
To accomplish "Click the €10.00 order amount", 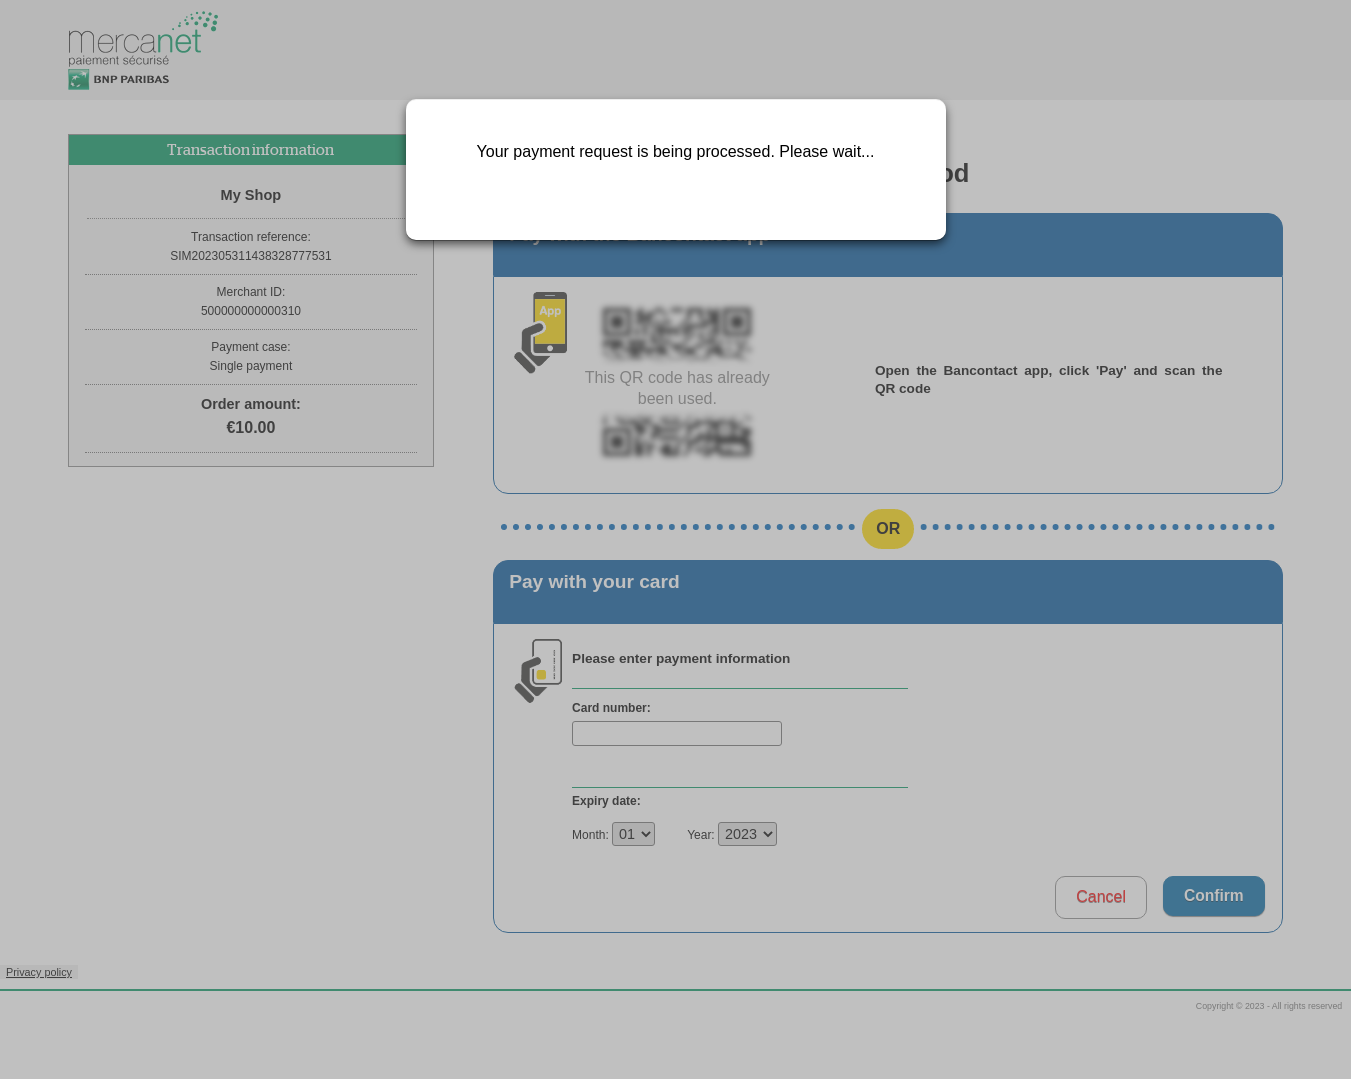I will 251,428.
